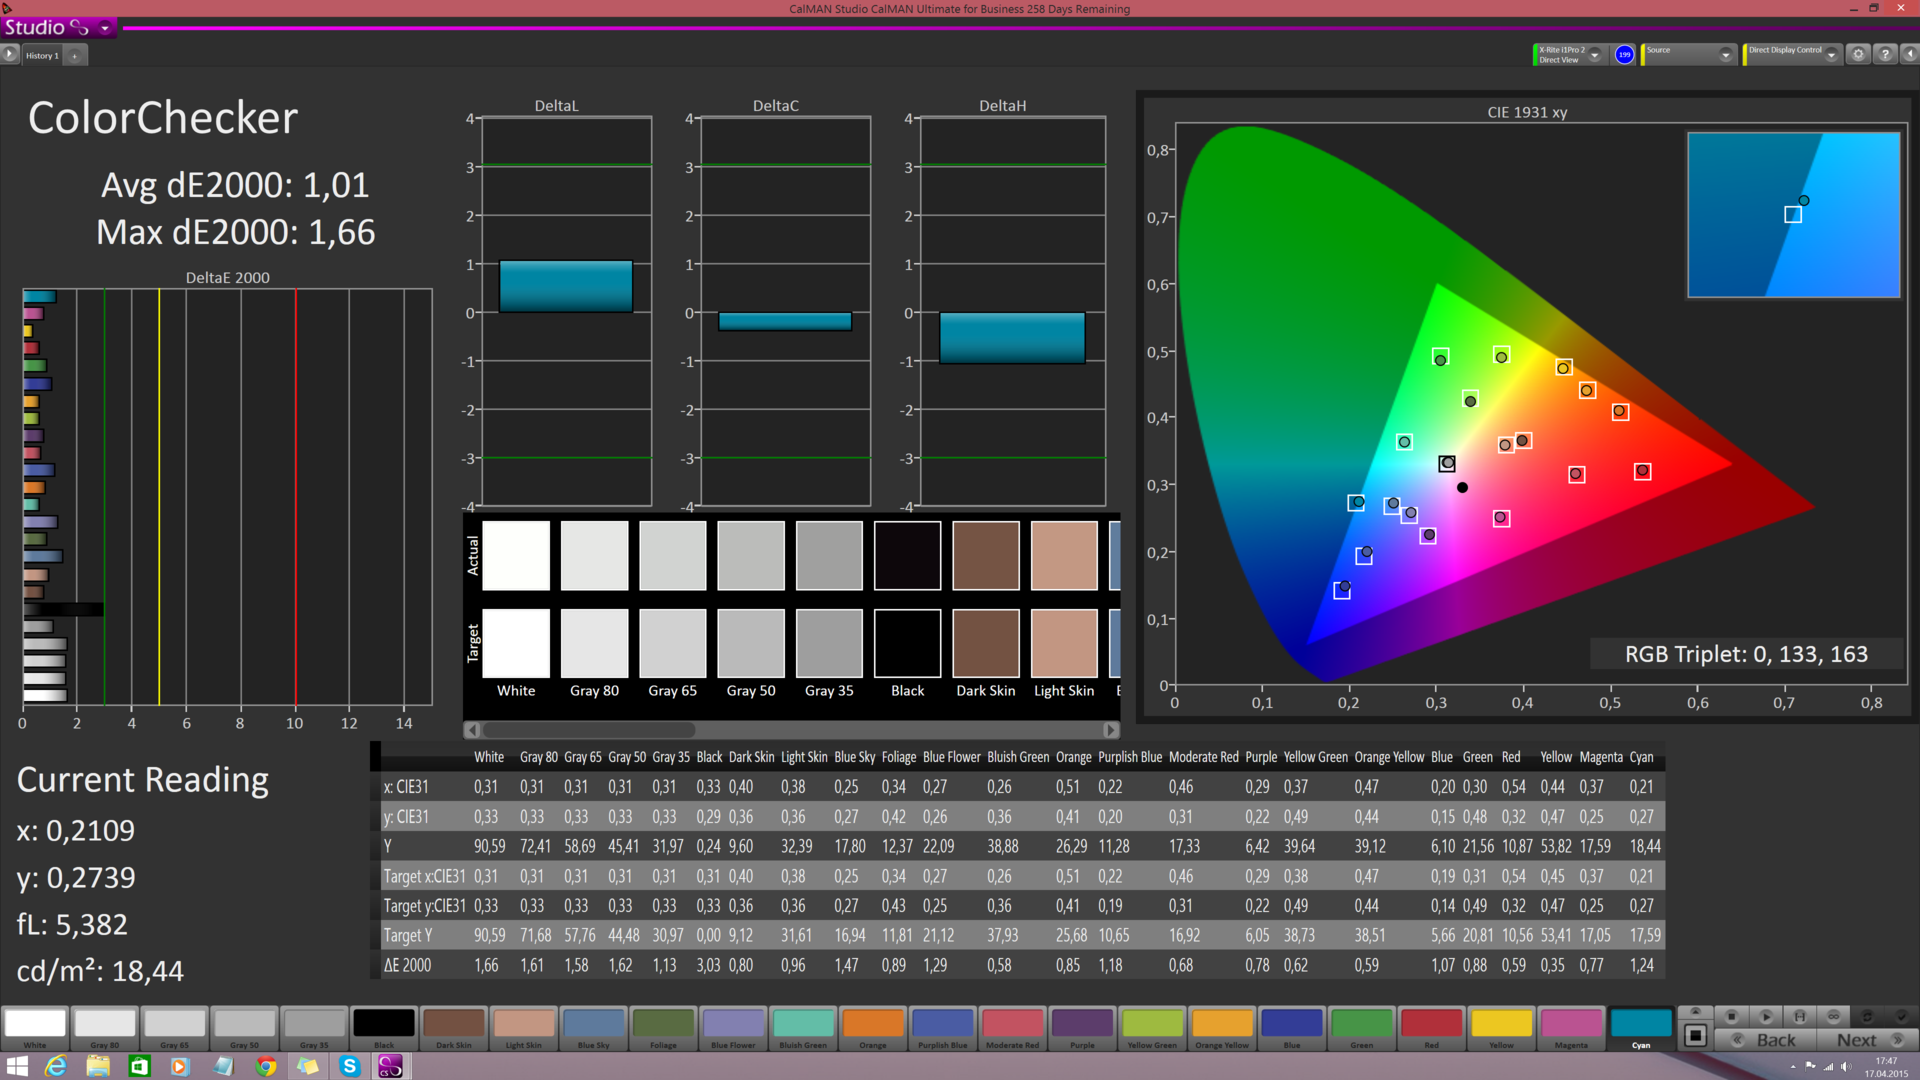Select the Magenta color patch swatch
Viewport: 1920px width, 1080px height.
pyautogui.click(x=1570, y=1024)
